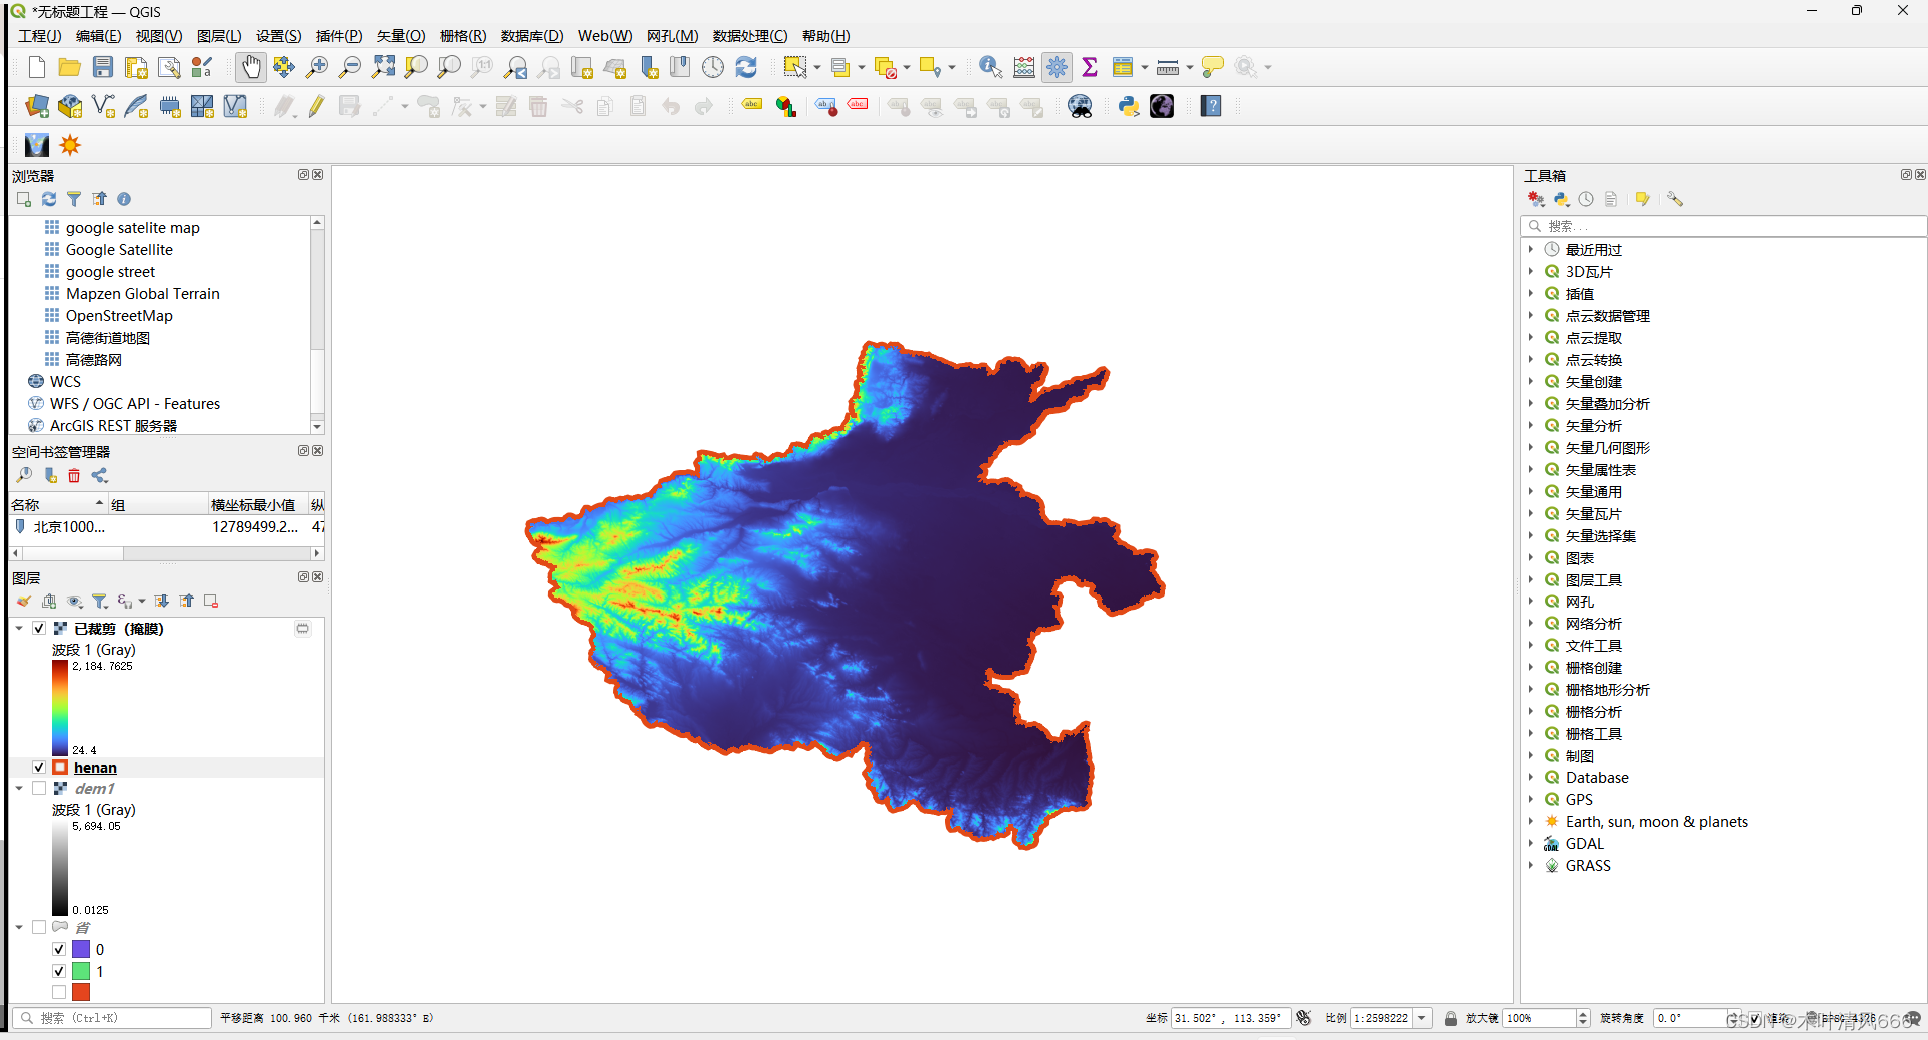Image resolution: width=1928 pixels, height=1040 pixels.
Task: Open the measure tool dropdown arrow
Action: click(1190, 67)
